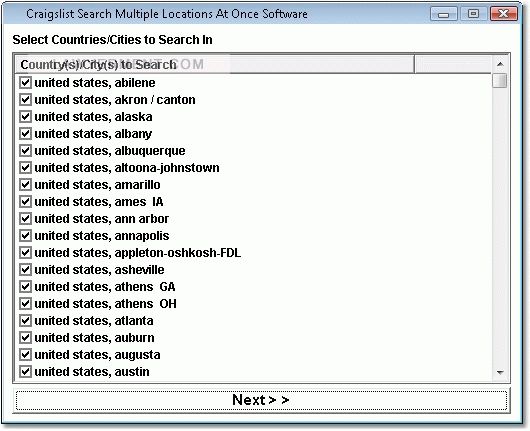Click the scrollbar up arrow

pos(500,64)
